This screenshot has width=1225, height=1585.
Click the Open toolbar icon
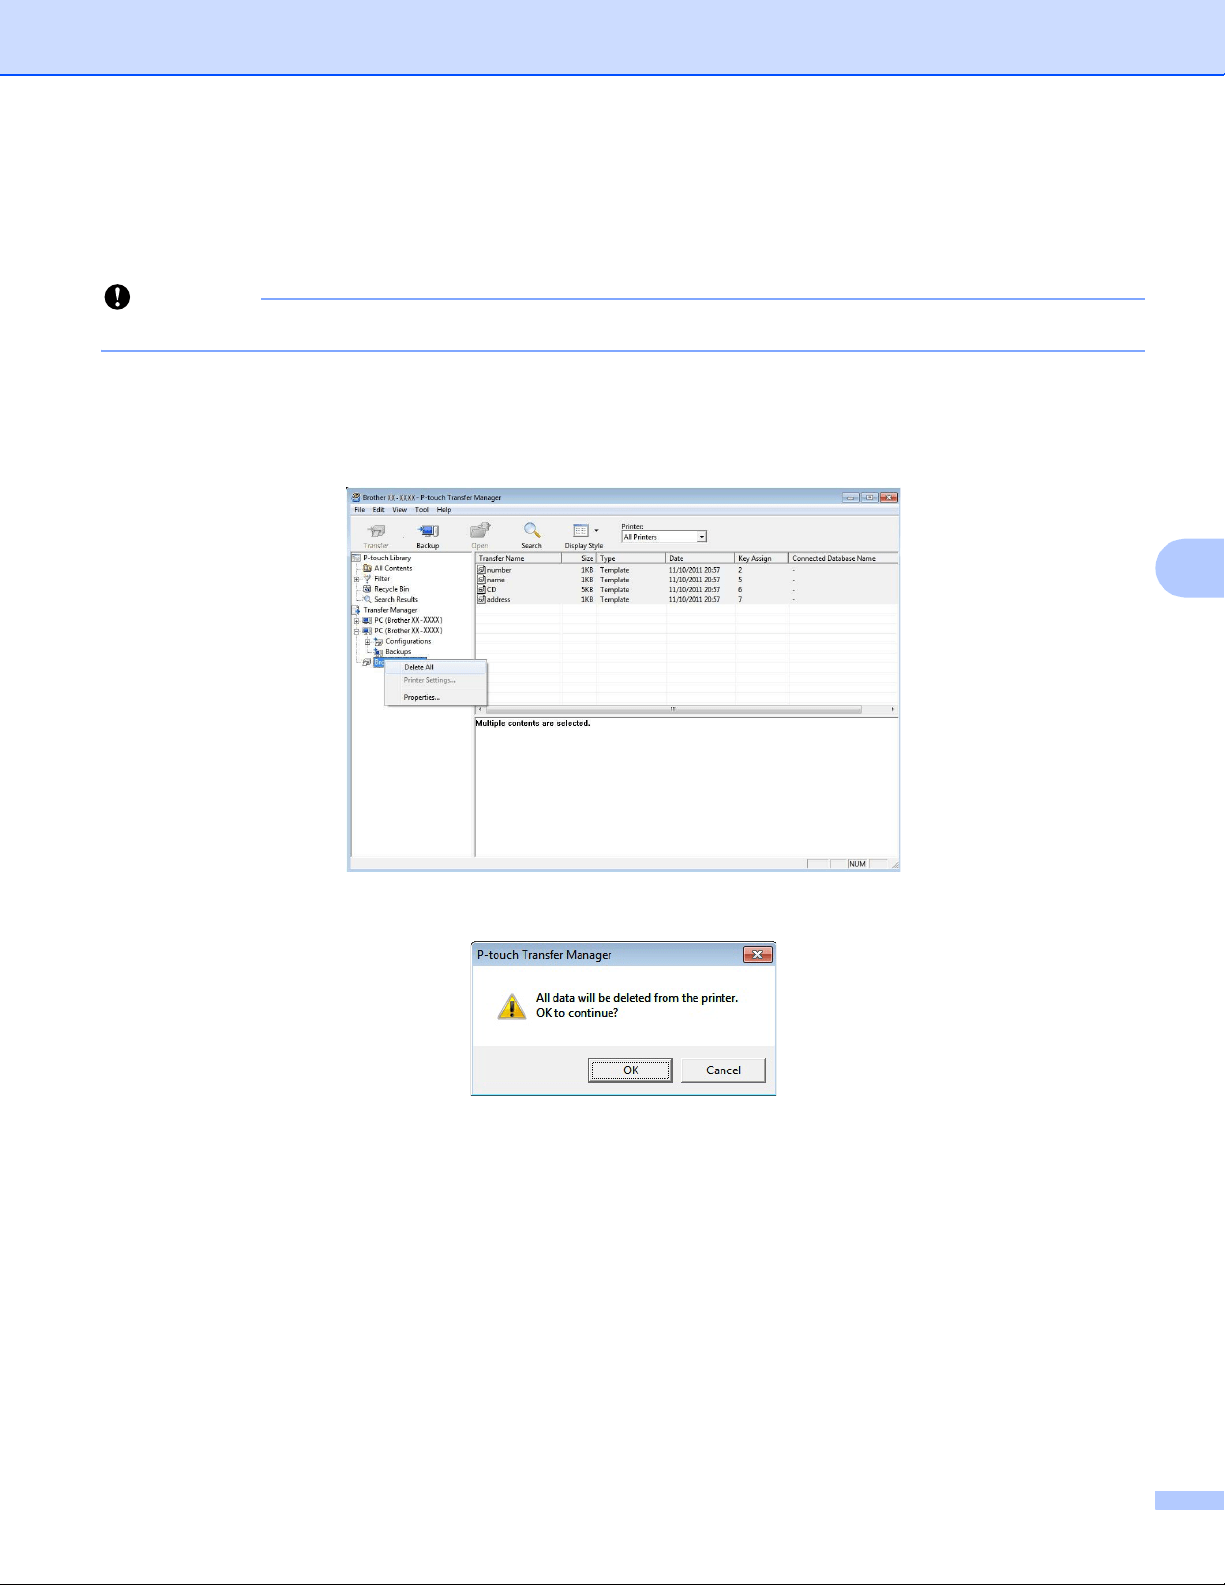pyautogui.click(x=480, y=531)
